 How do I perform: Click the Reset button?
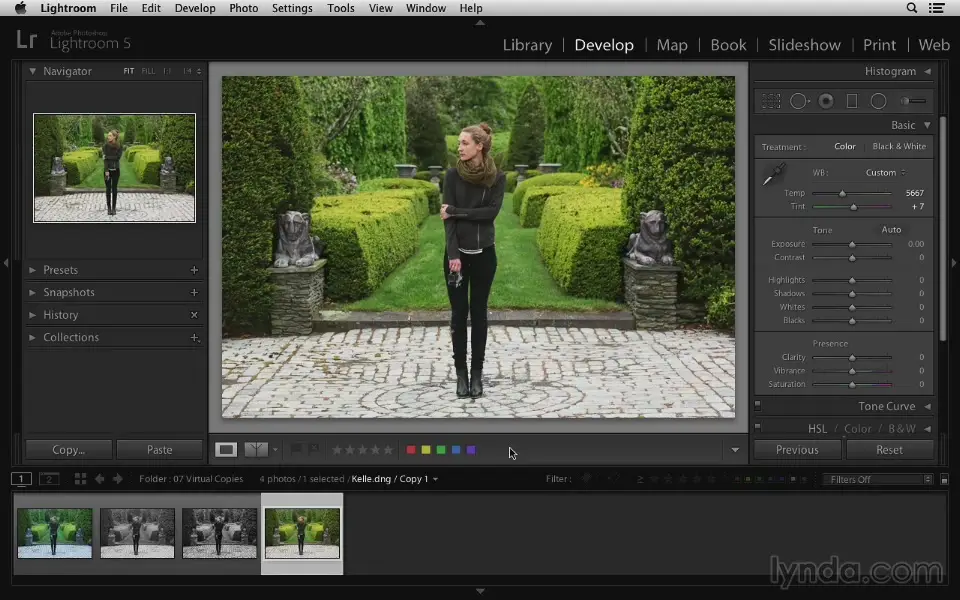point(889,450)
